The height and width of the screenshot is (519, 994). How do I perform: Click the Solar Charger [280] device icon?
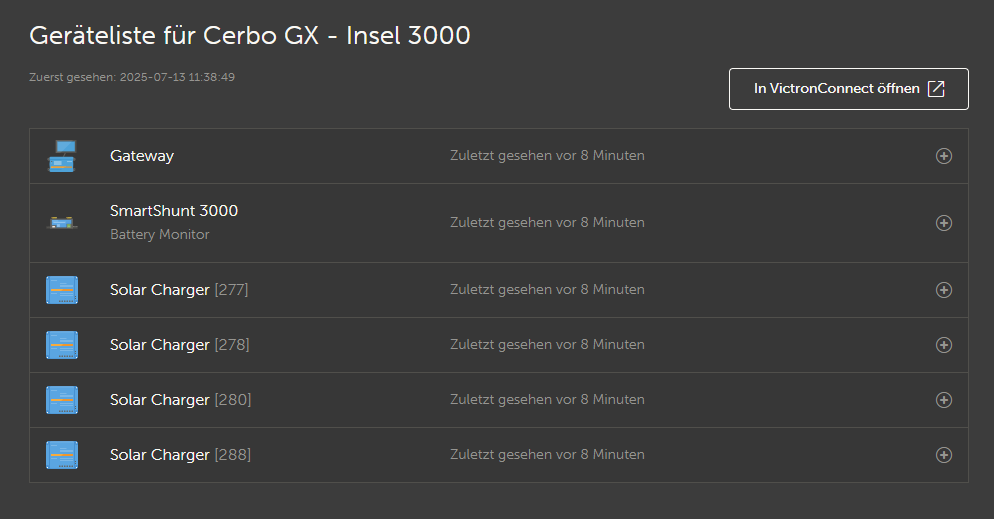62,400
